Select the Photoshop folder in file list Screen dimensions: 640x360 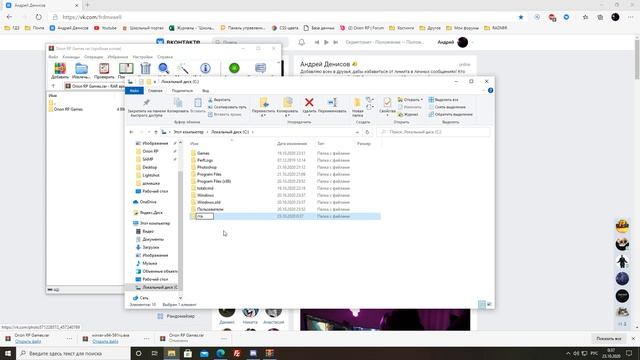tap(207, 167)
